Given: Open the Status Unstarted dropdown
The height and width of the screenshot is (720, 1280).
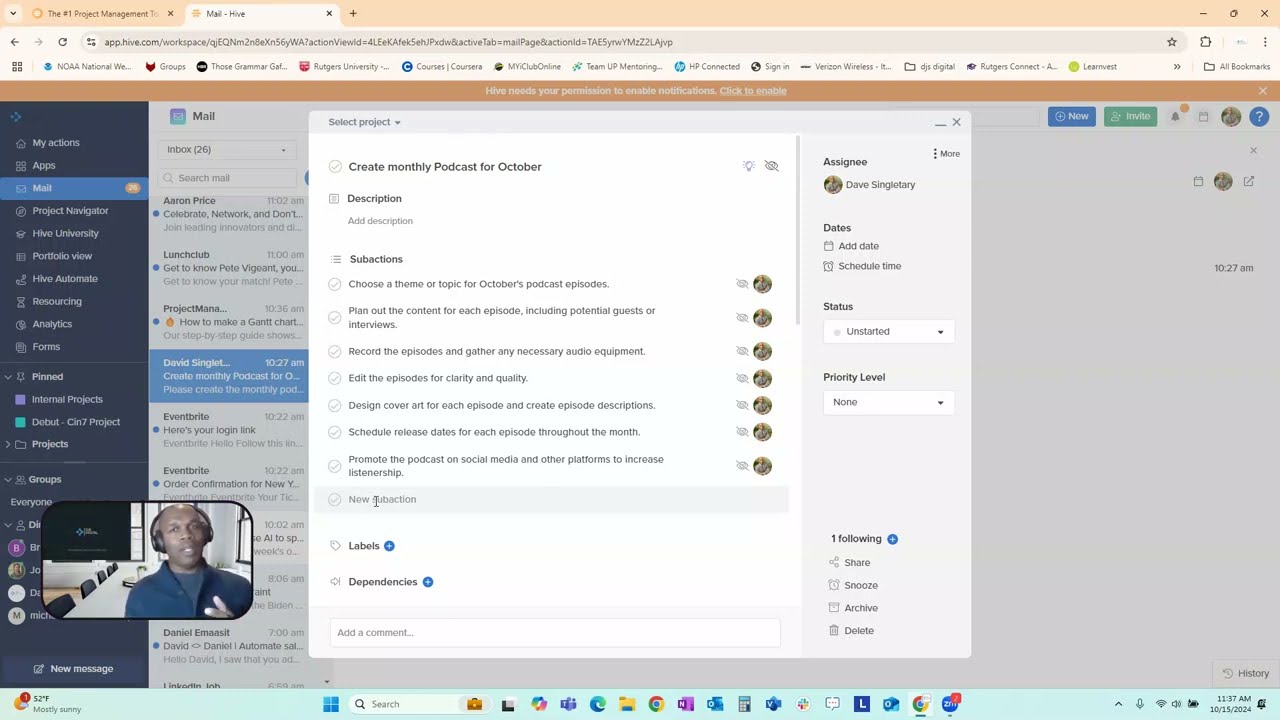Looking at the screenshot, I should 888,332.
